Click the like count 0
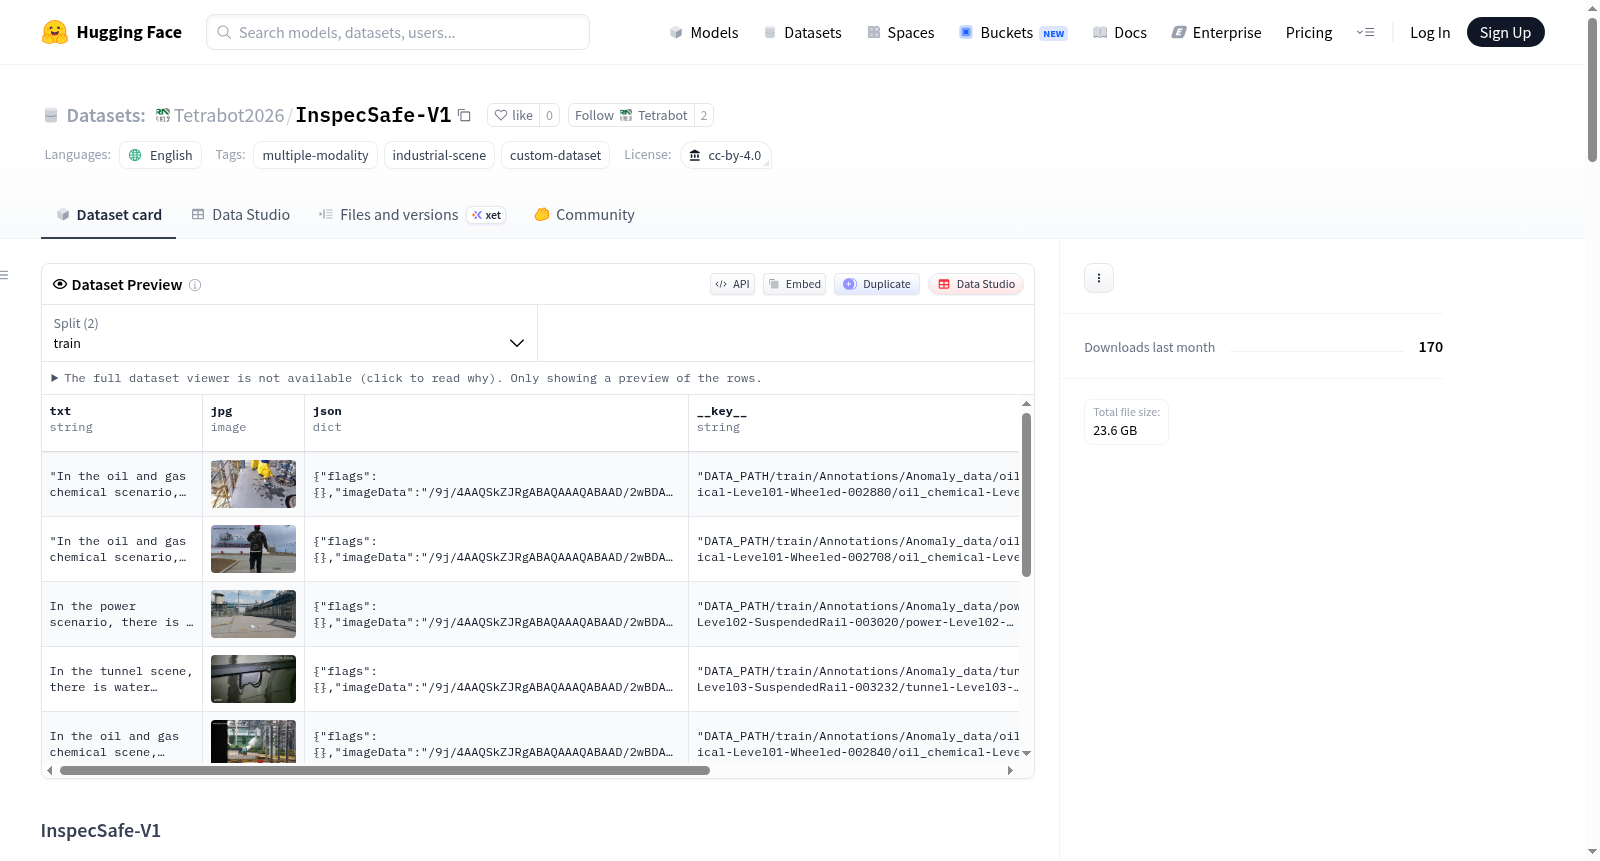Screen dimensions: 1600x861 (x=549, y=115)
